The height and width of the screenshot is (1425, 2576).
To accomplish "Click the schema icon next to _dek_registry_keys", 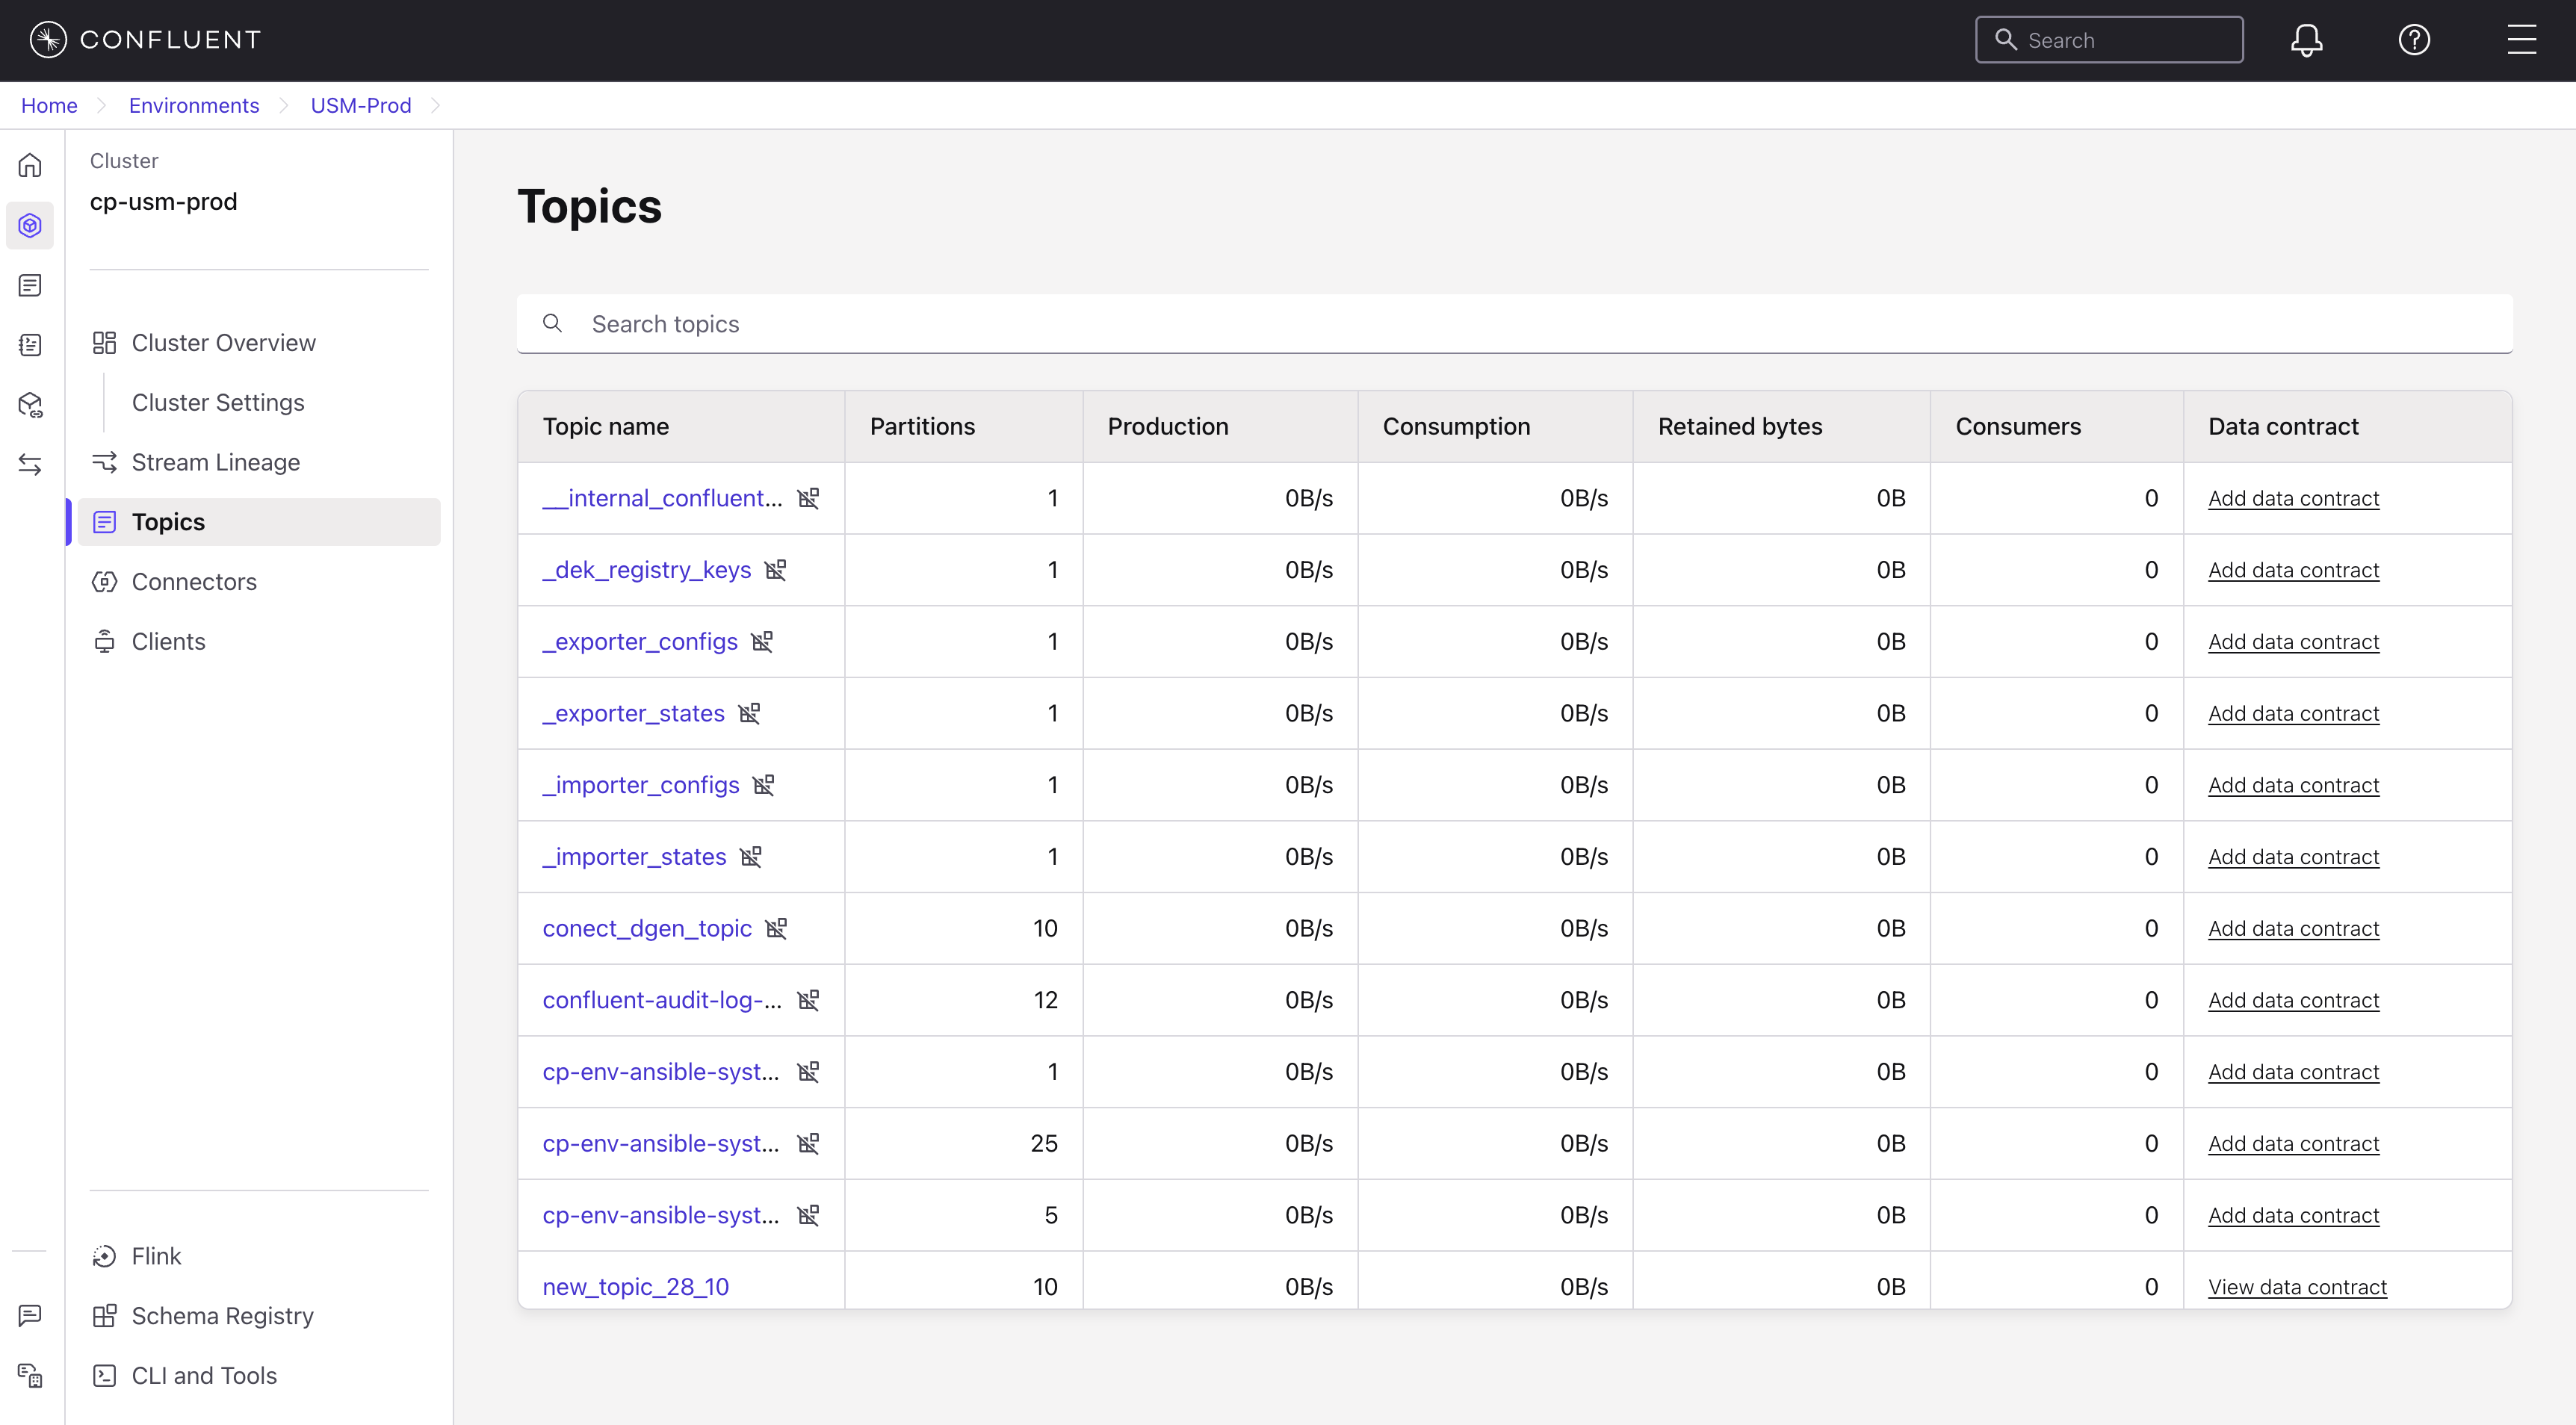I will coord(776,570).
